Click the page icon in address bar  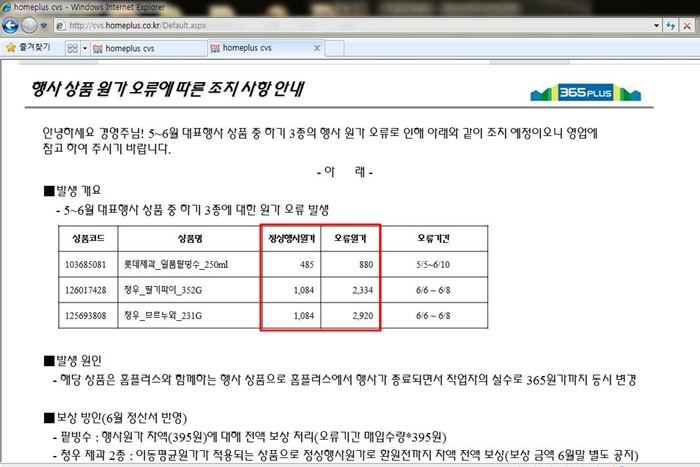pos(61,25)
